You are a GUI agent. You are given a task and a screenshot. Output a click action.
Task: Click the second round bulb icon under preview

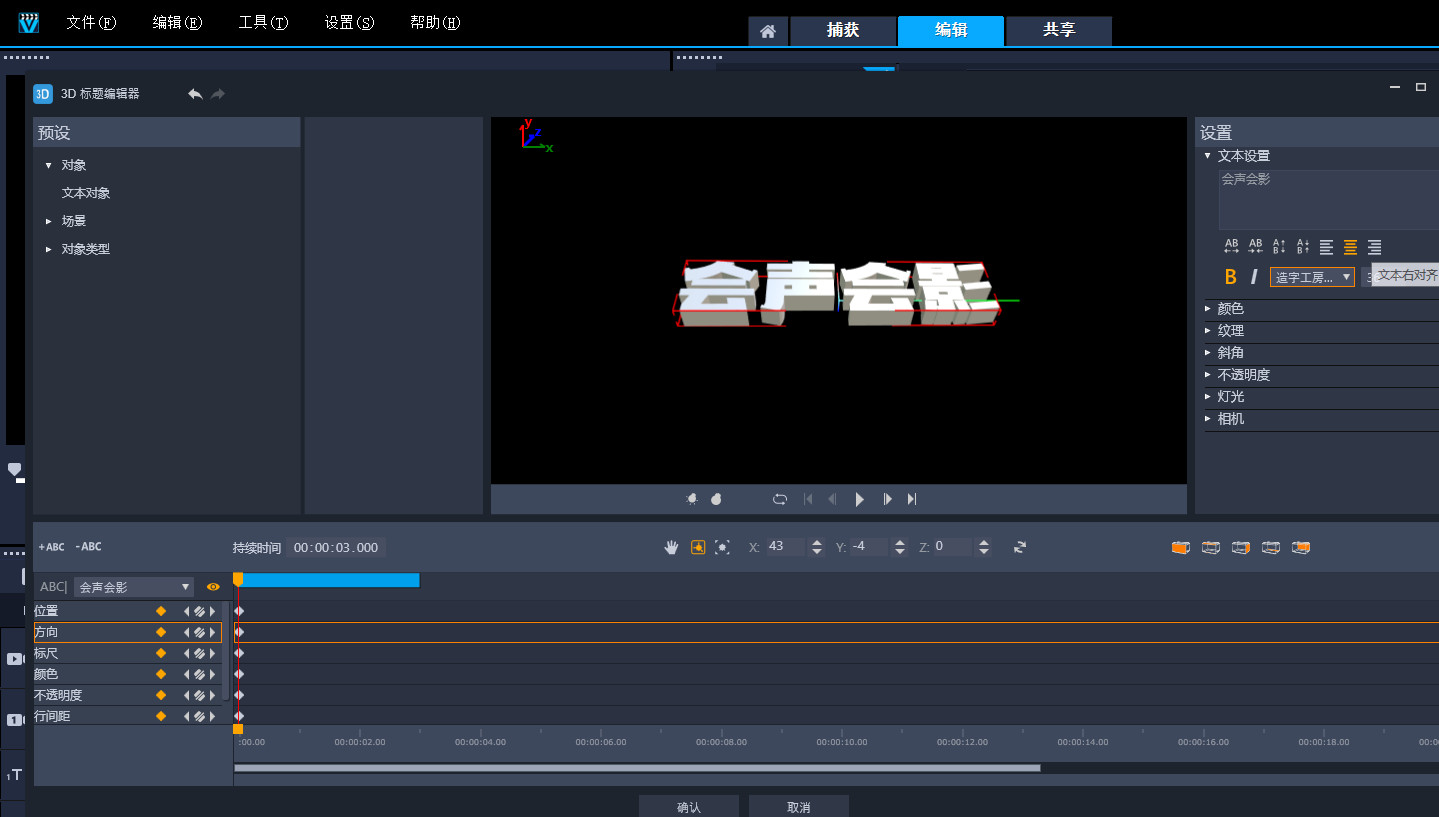[716, 499]
